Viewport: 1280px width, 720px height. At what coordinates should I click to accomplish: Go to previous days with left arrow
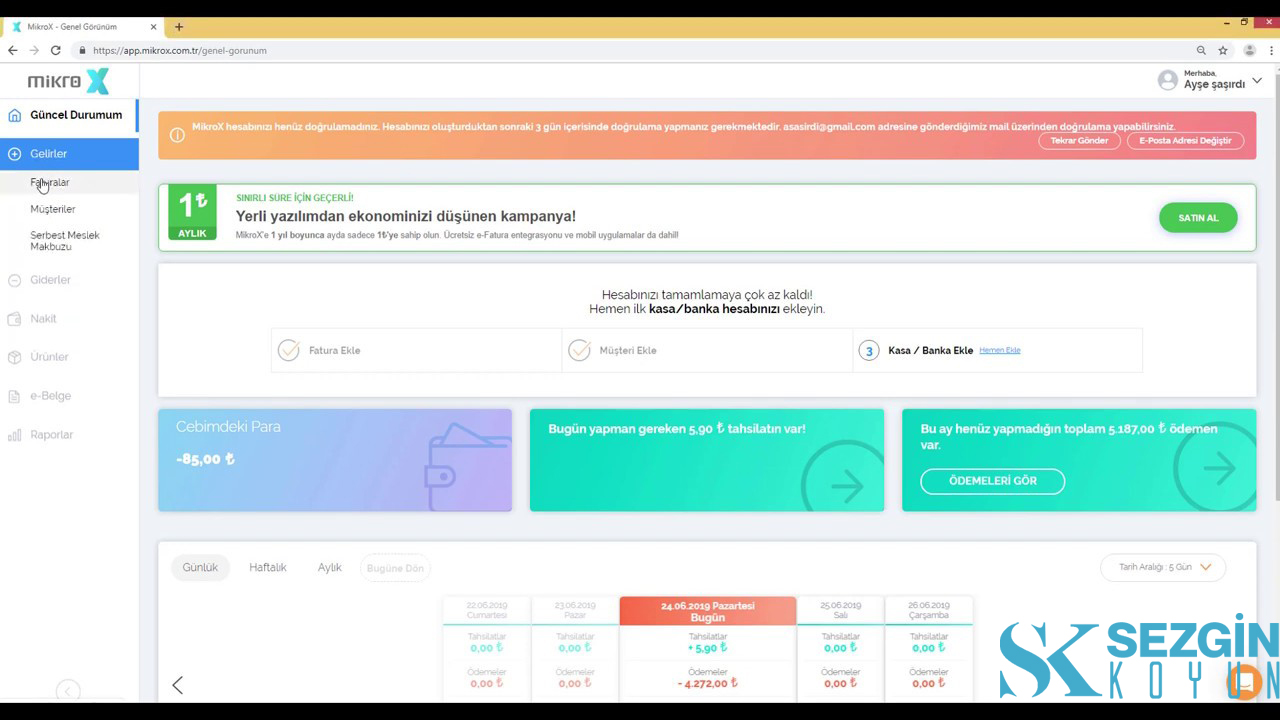click(x=177, y=685)
